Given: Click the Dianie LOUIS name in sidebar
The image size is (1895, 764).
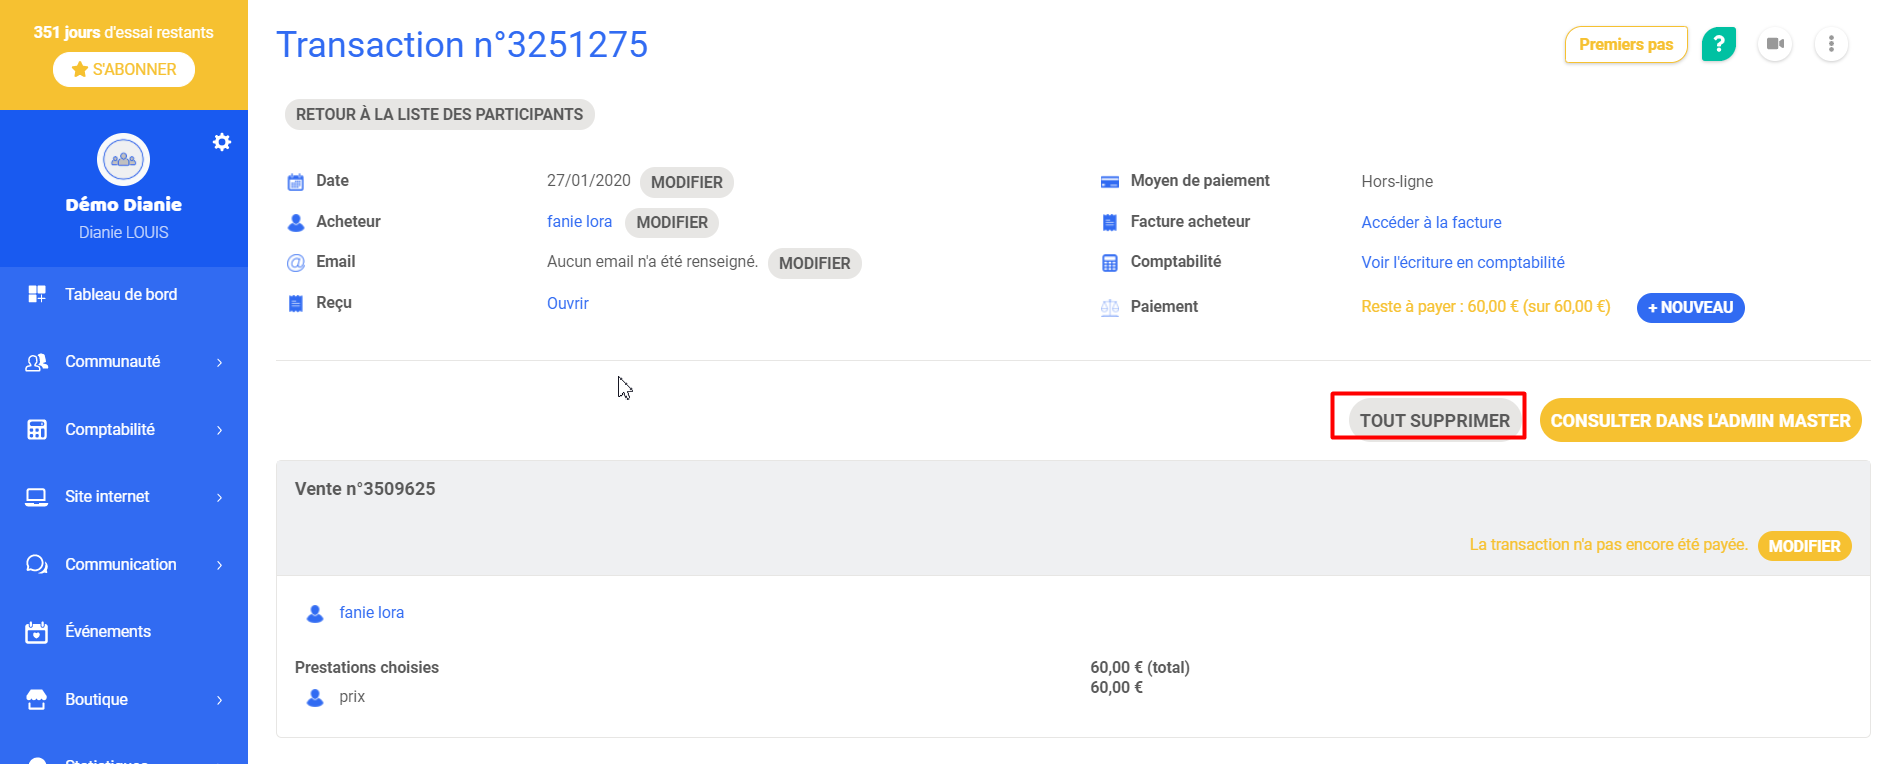Looking at the screenshot, I should point(124,232).
